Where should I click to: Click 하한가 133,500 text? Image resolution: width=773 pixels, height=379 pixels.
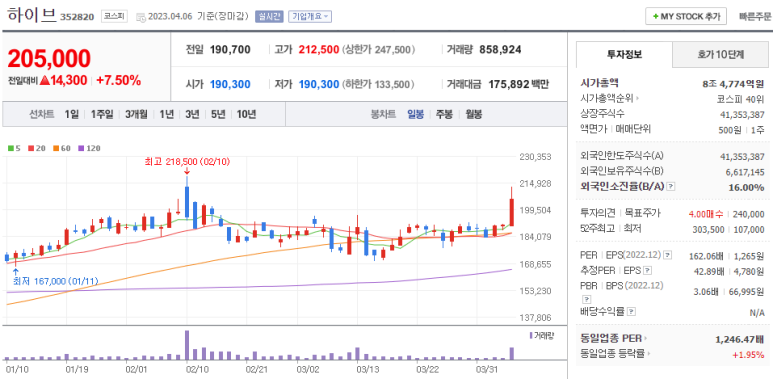[x=378, y=84]
